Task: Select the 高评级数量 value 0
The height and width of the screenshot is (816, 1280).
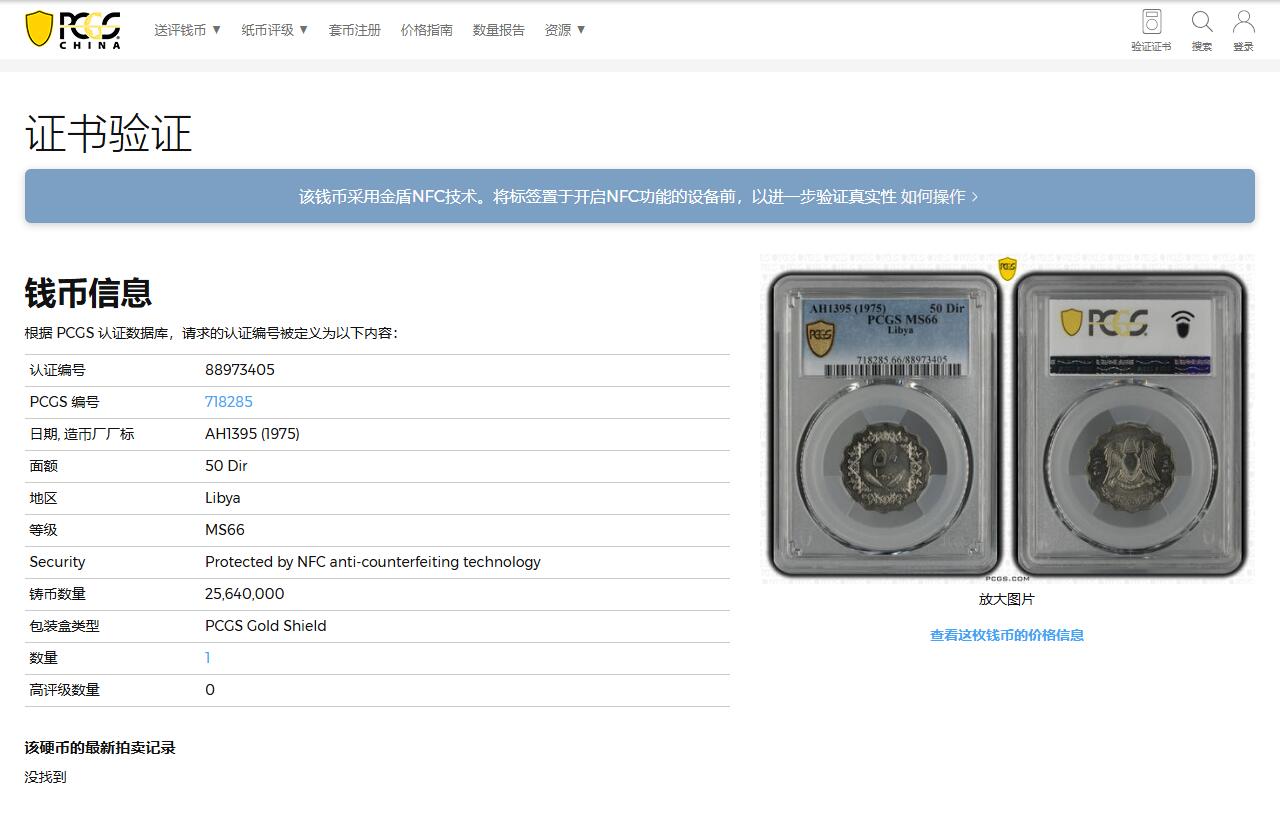Action: tap(210, 690)
